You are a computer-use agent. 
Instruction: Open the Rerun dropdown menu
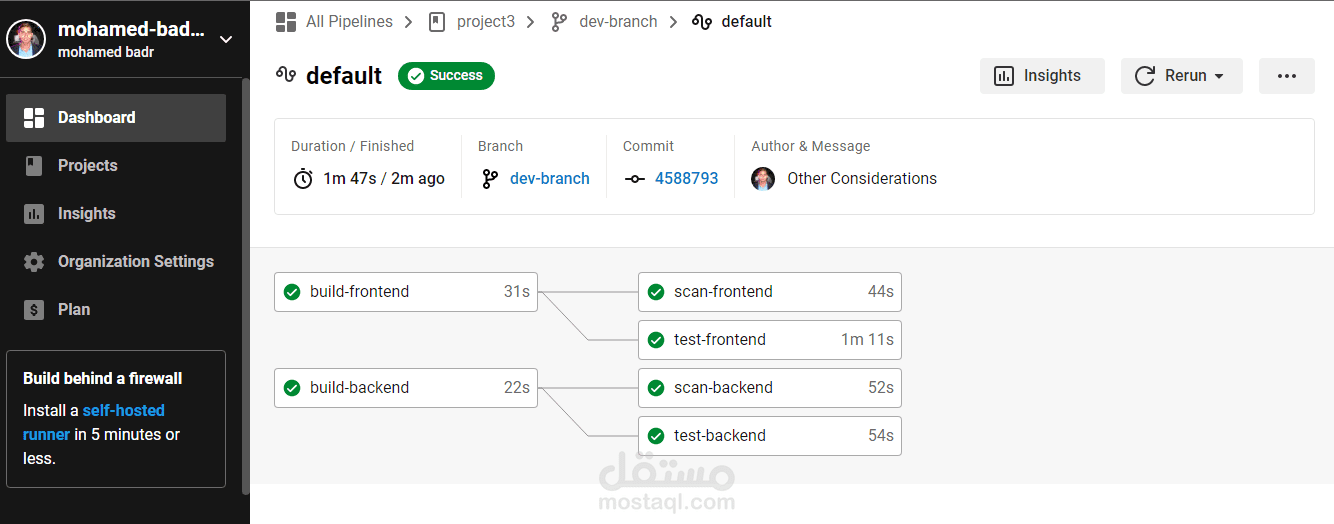tap(1182, 76)
